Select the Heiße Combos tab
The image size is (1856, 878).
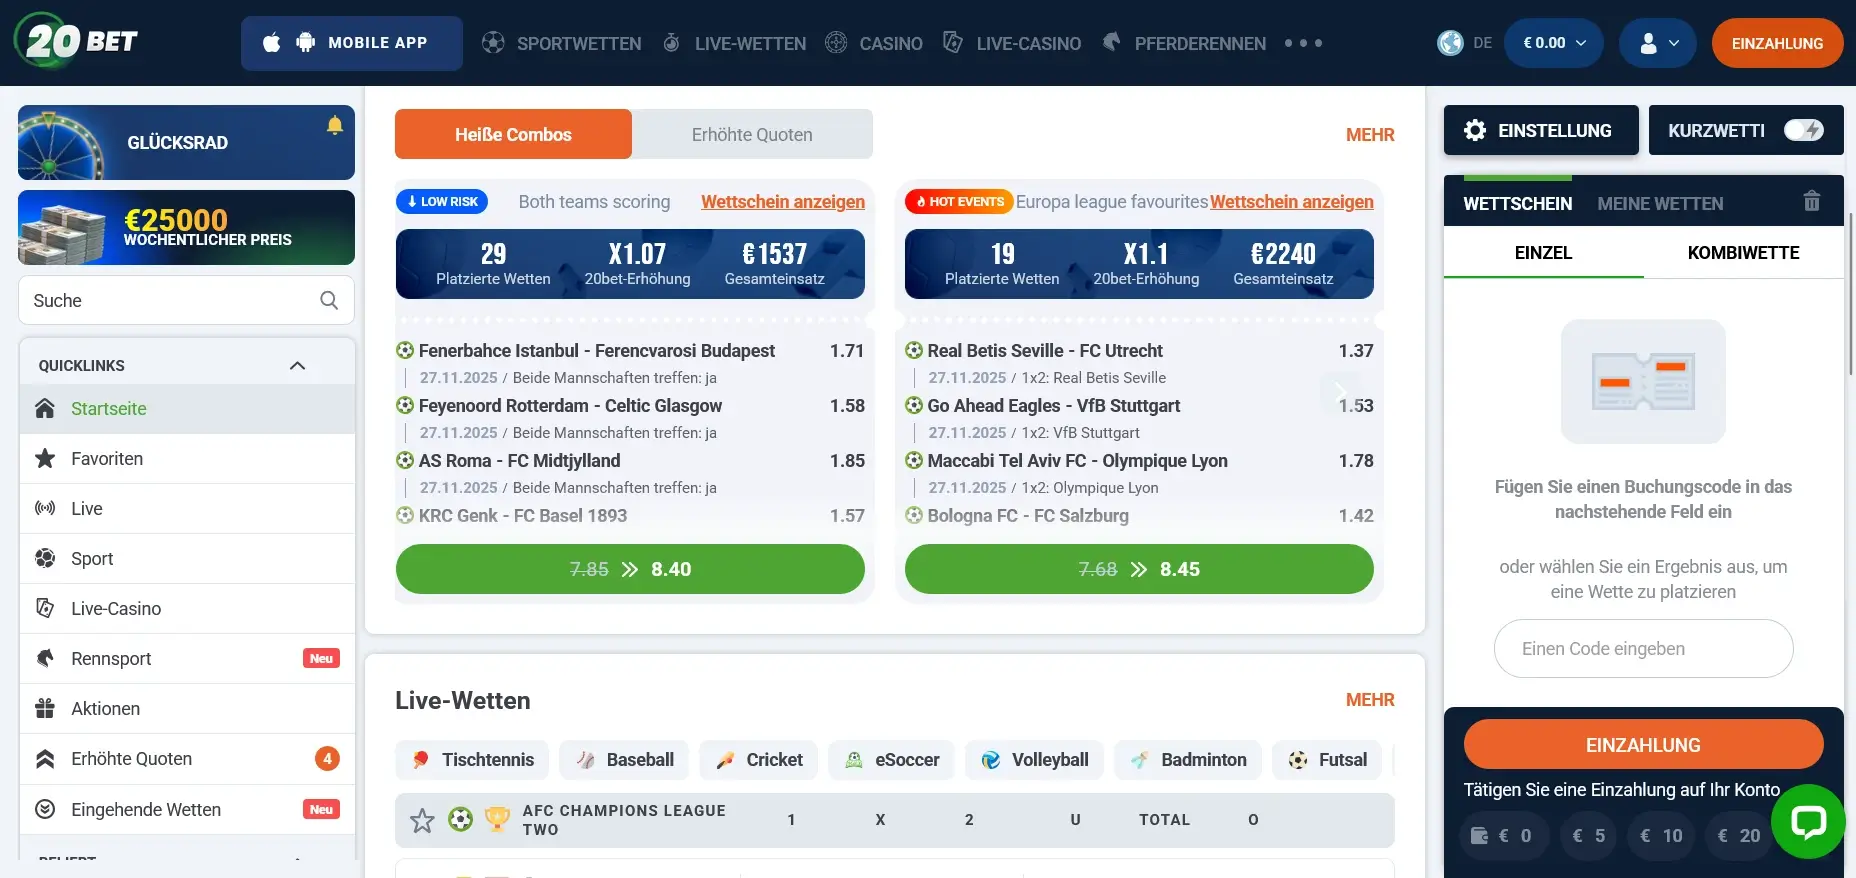(x=513, y=134)
